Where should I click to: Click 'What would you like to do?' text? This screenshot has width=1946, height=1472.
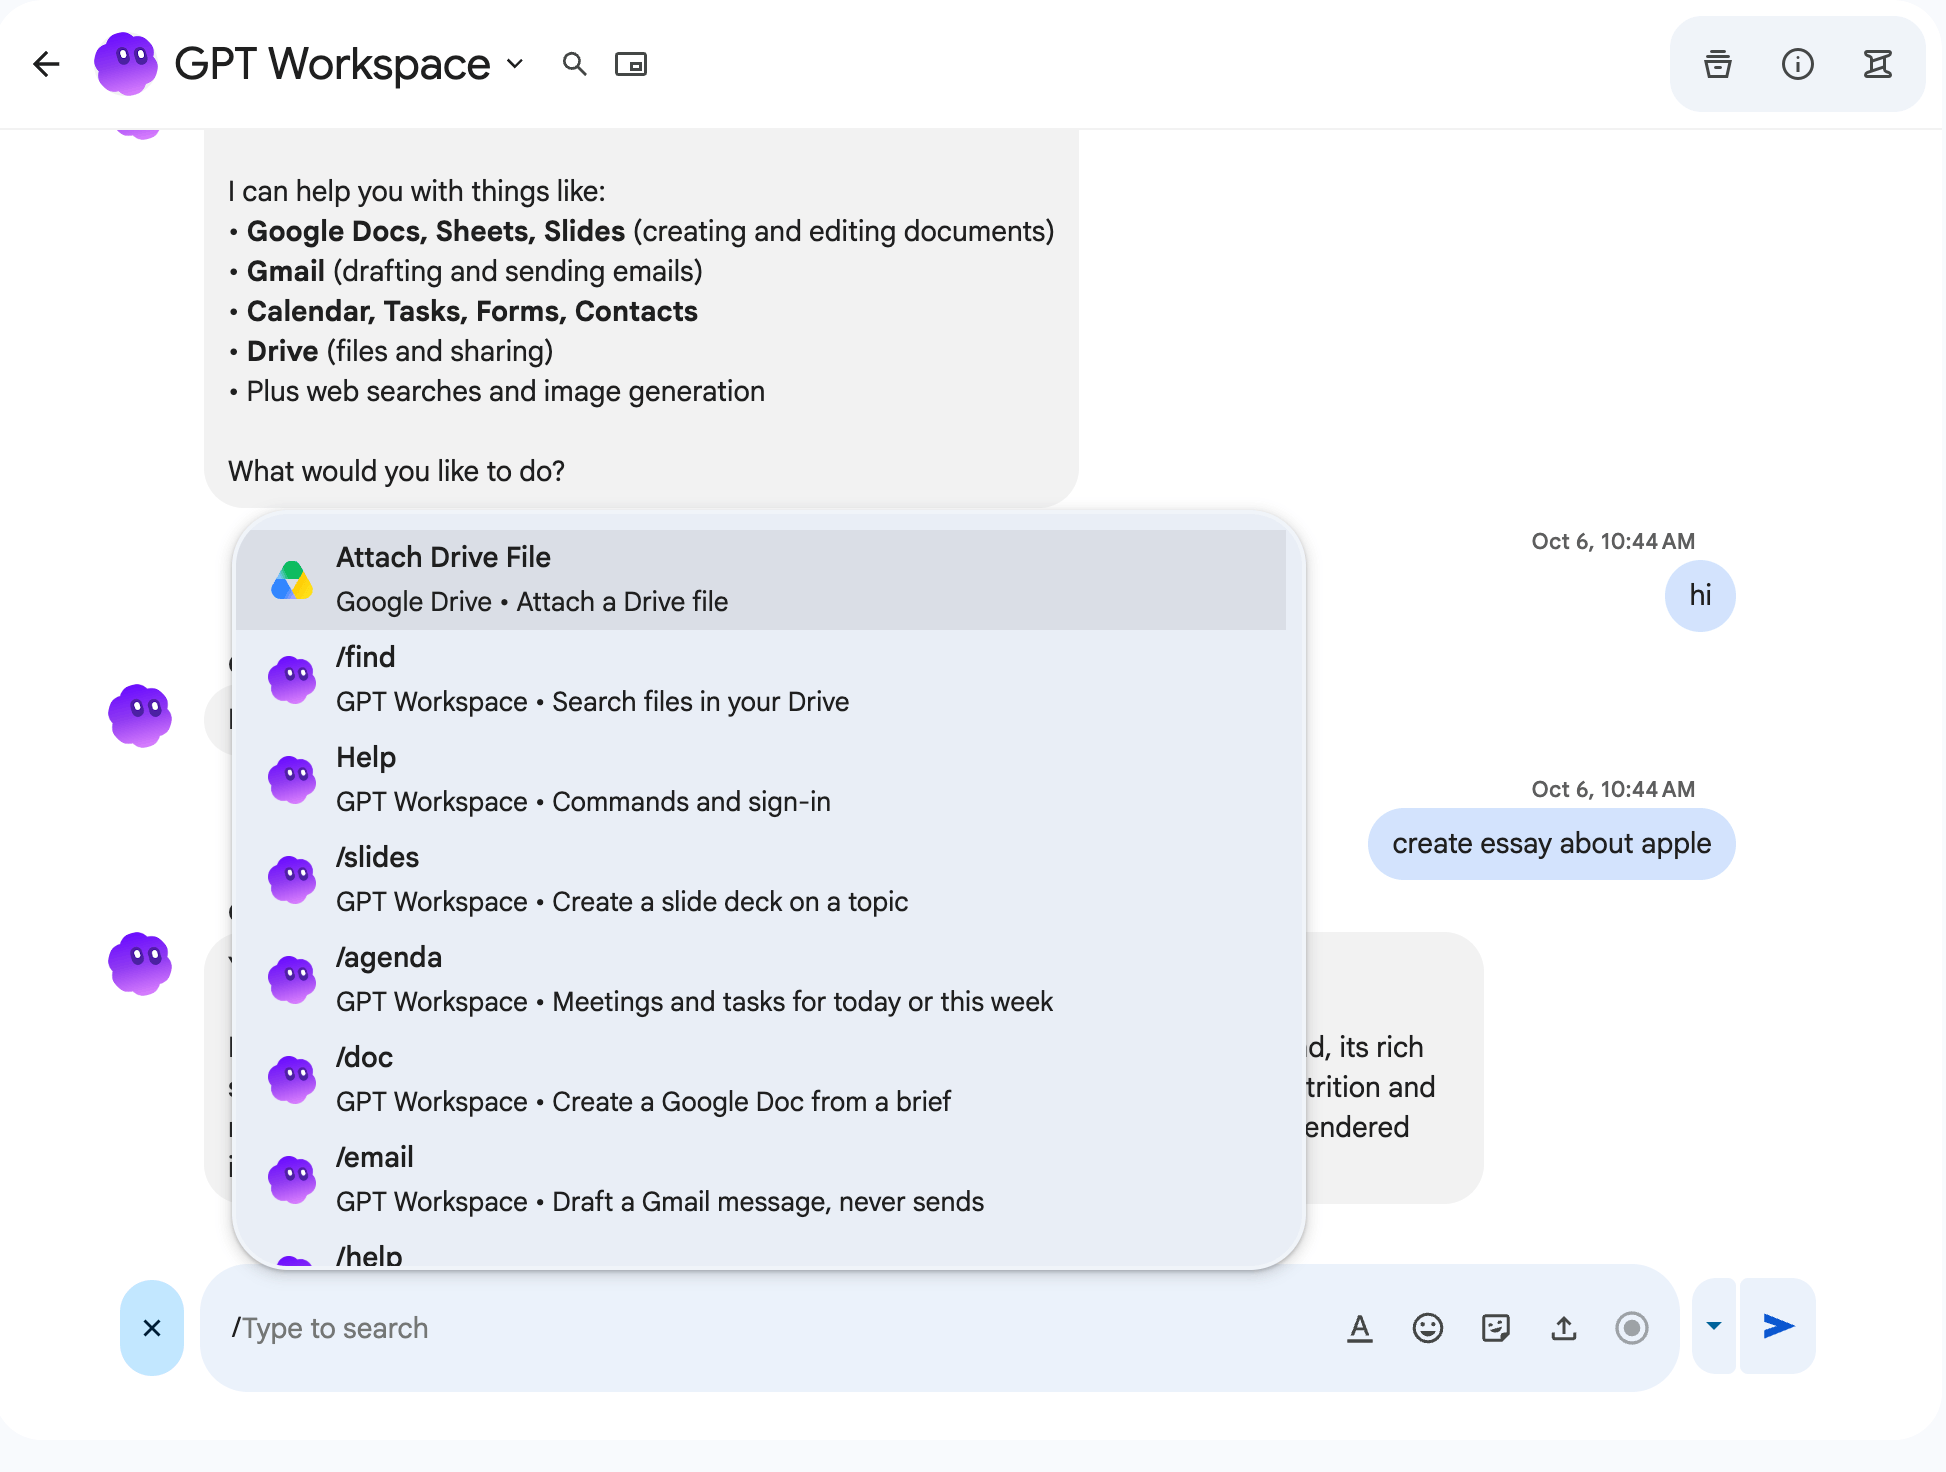click(396, 471)
